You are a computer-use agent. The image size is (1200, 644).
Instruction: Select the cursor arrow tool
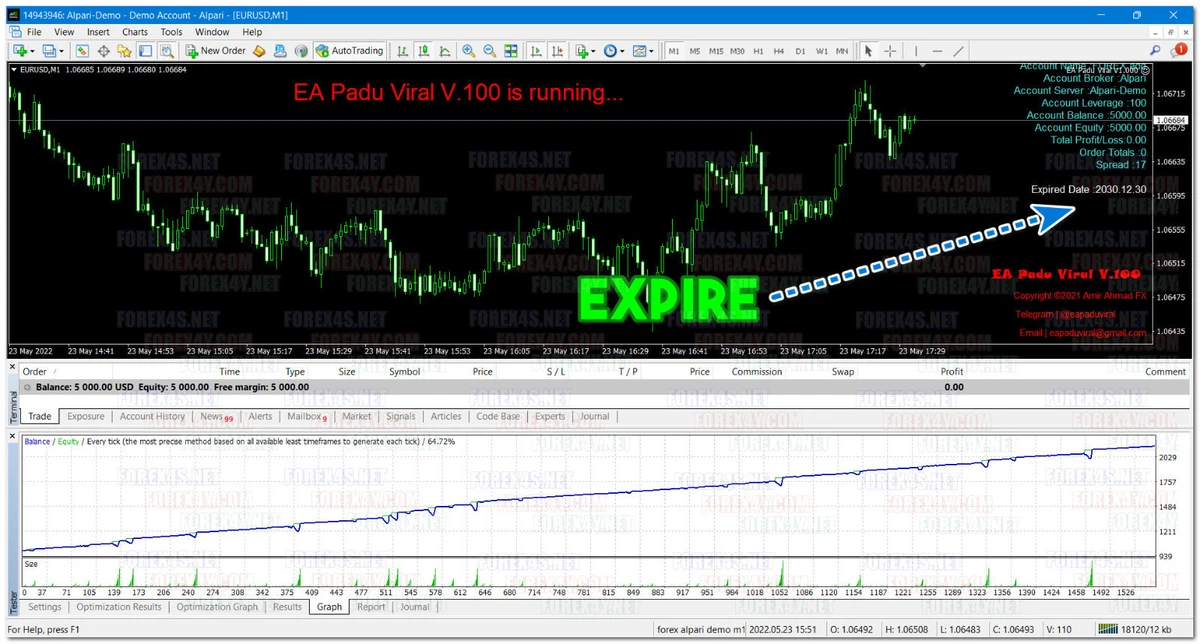click(868, 51)
